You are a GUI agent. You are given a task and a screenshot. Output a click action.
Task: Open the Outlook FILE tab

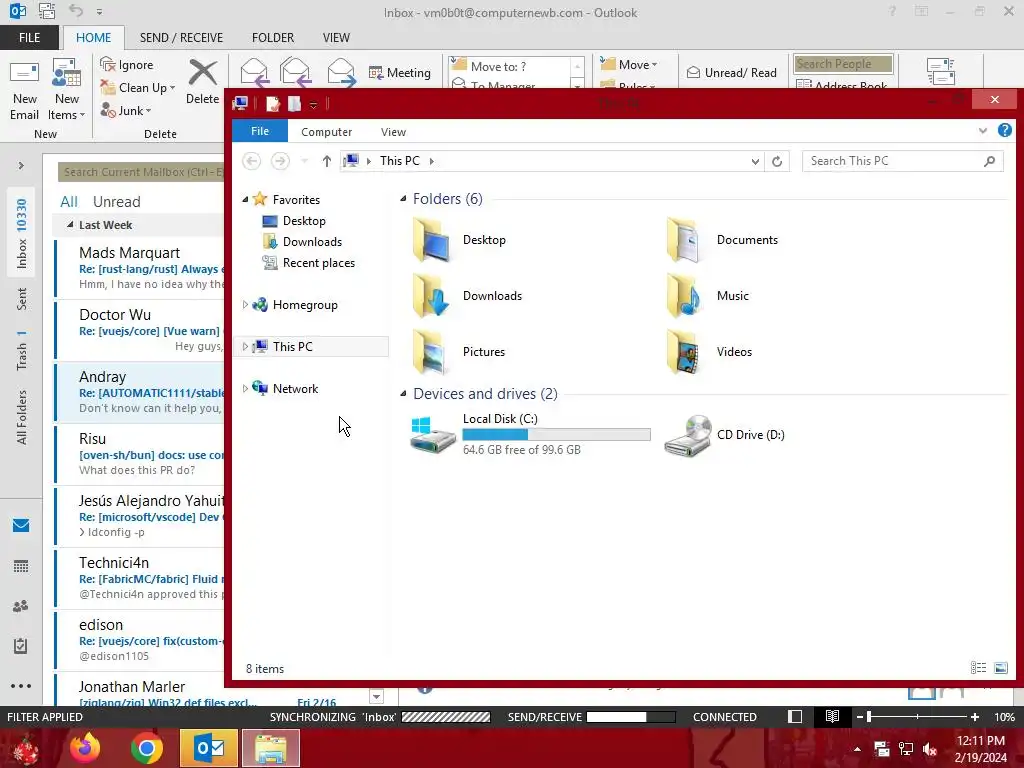pyautogui.click(x=29, y=38)
